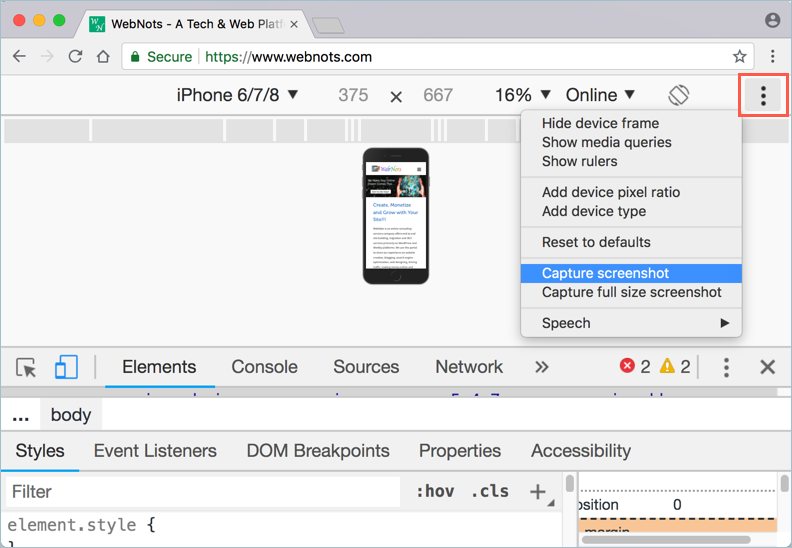The height and width of the screenshot is (548, 792).
Task: Close the DevTools panel
Action: point(767,367)
